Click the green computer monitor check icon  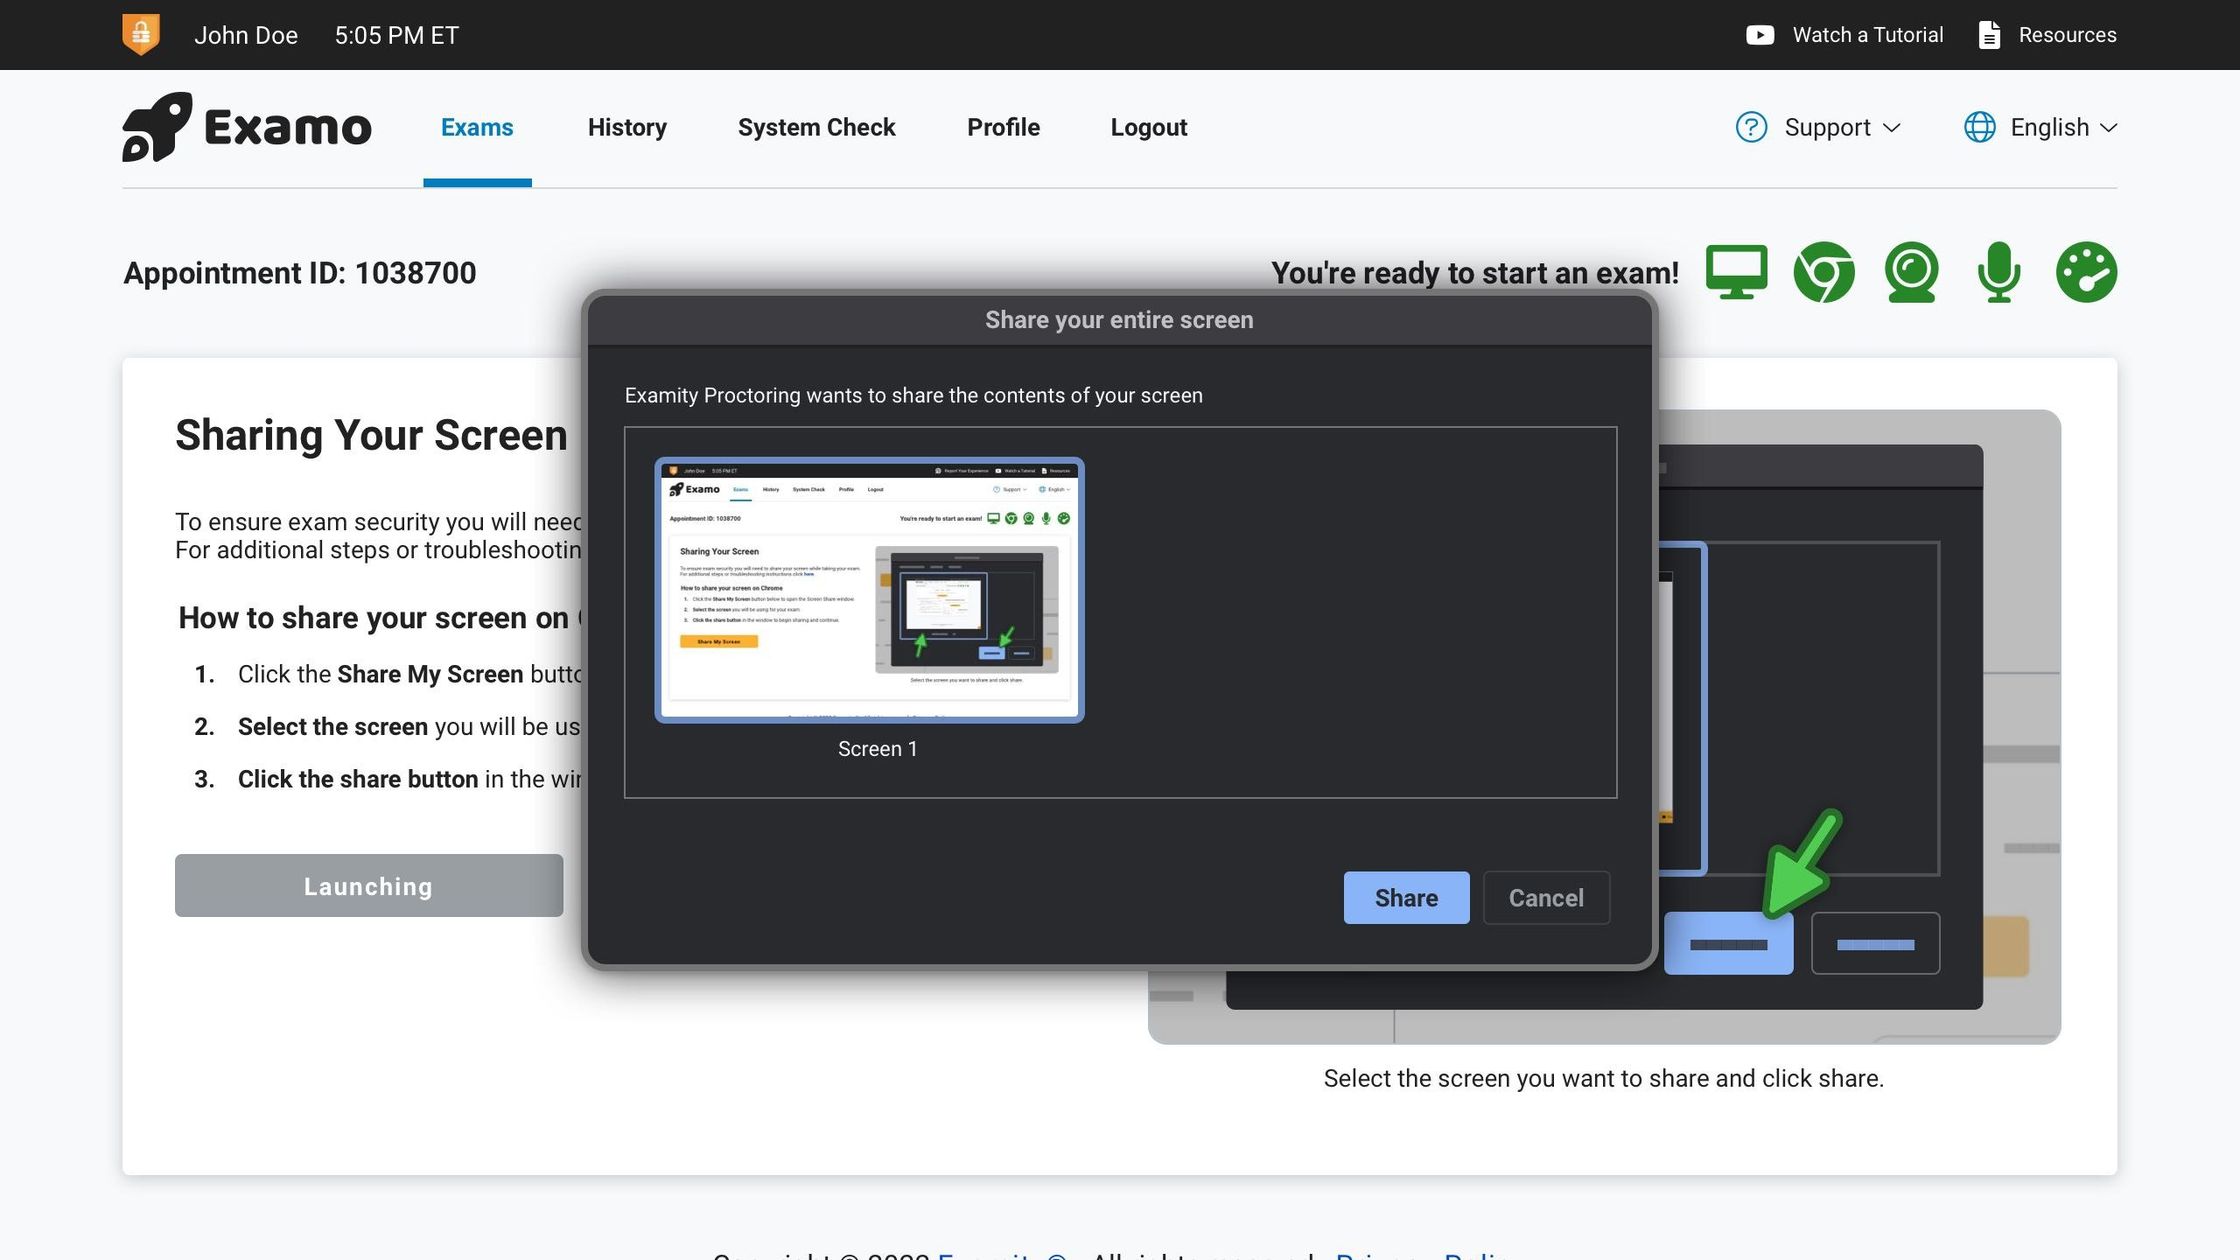pos(1736,272)
